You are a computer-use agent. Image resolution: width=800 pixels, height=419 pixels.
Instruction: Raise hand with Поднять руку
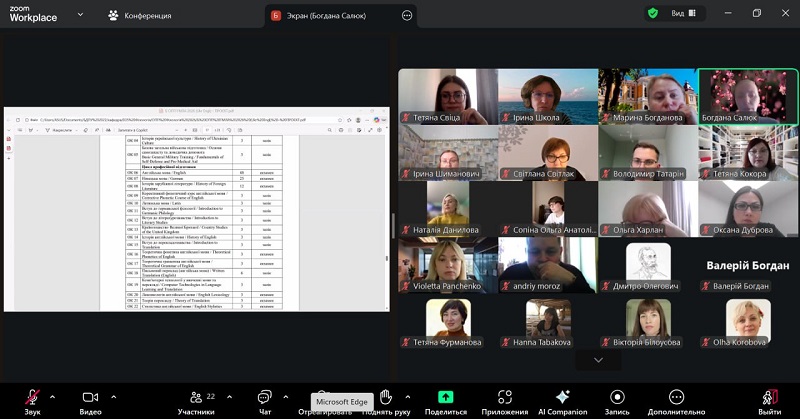(x=386, y=401)
